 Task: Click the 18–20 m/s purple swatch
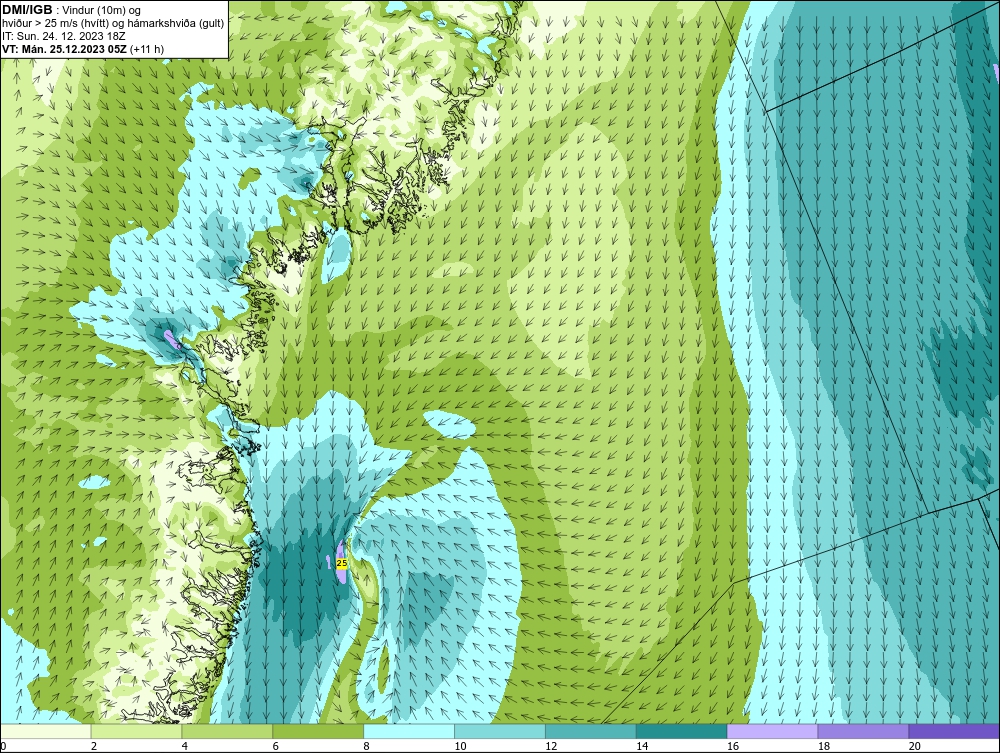864,731
